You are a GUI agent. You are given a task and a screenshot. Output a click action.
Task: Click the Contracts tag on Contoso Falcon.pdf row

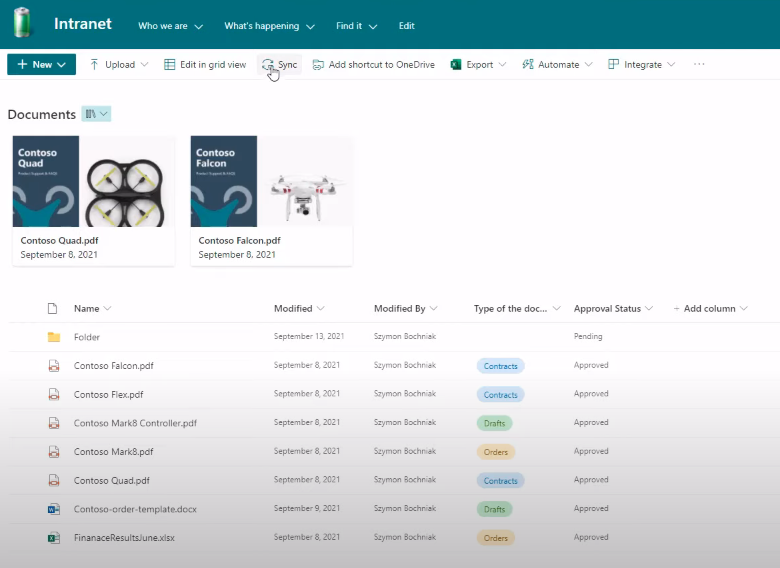click(x=500, y=366)
